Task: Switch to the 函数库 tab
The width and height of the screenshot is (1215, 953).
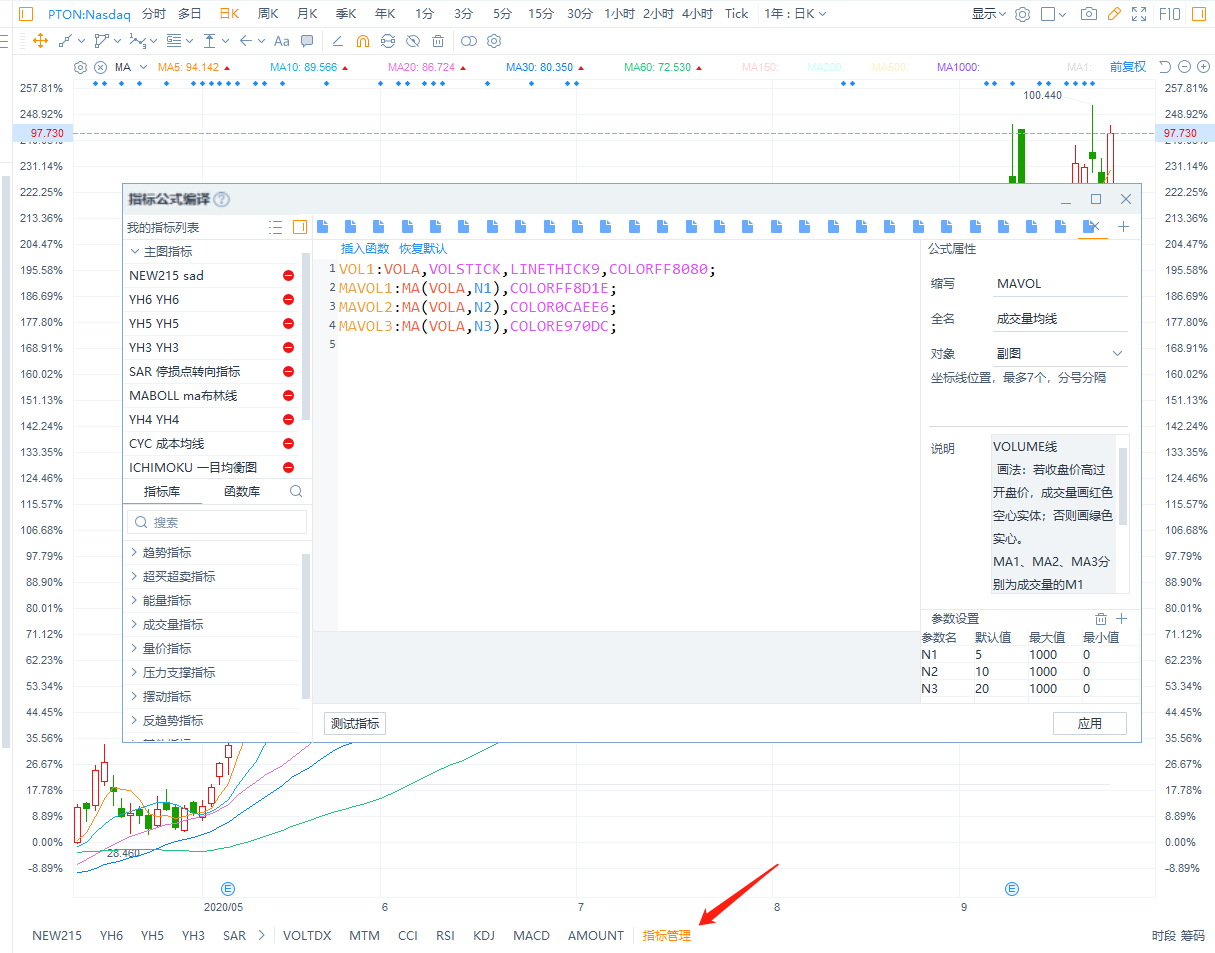Action: pyautogui.click(x=242, y=492)
